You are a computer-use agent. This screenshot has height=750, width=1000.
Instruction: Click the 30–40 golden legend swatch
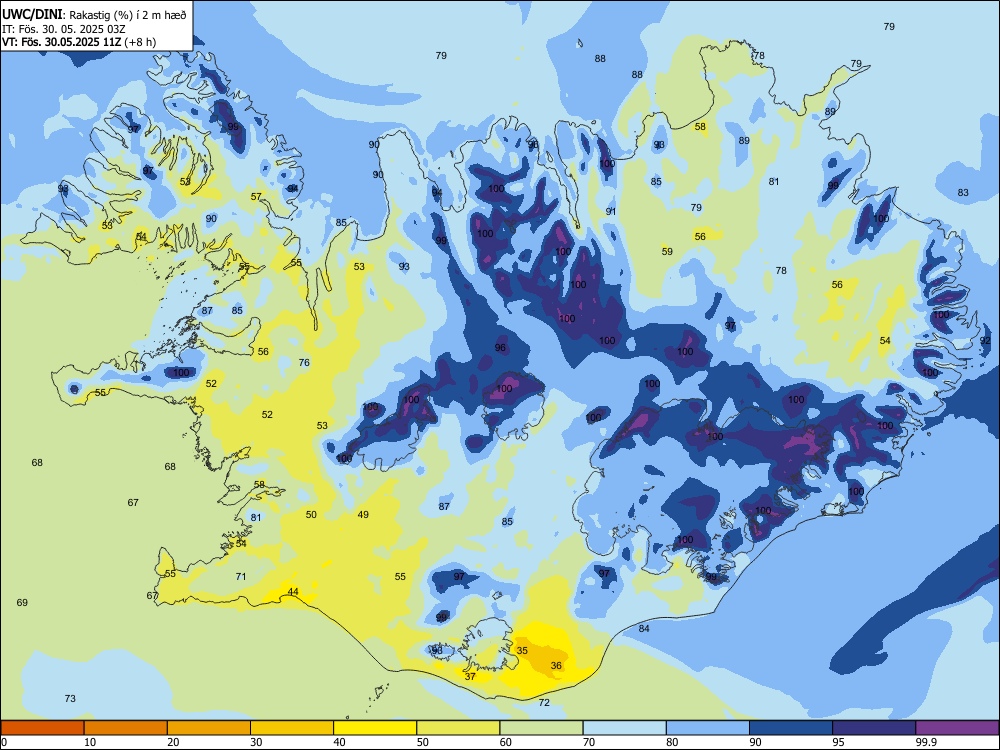292,728
